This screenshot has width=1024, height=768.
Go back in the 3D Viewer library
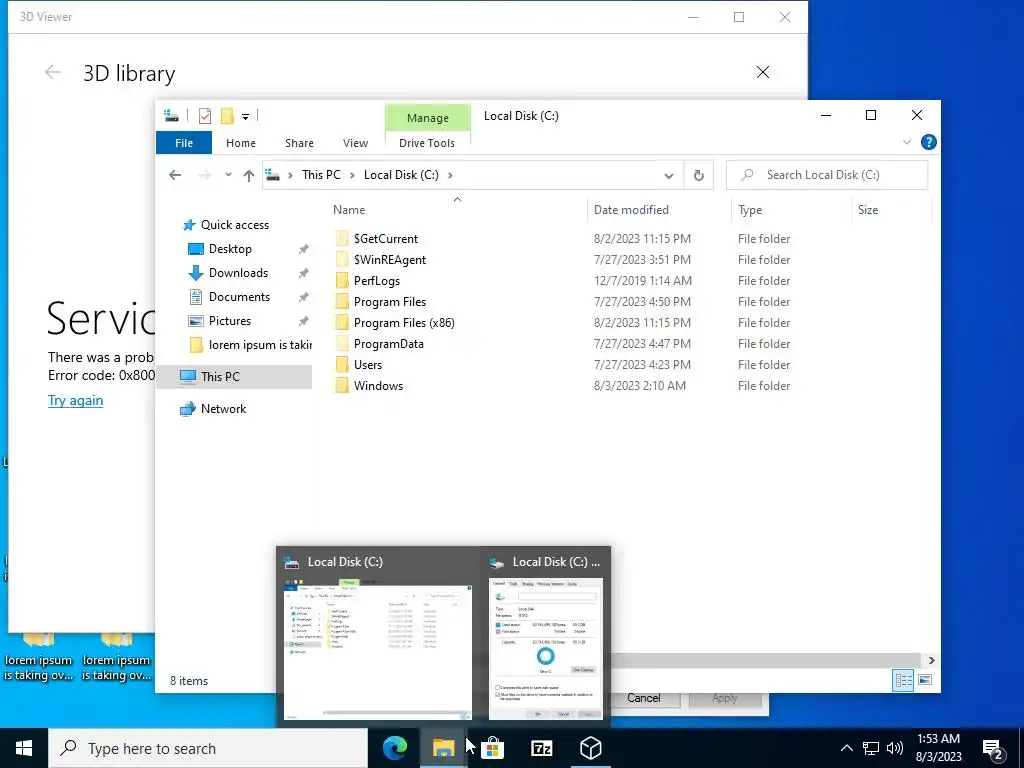pyautogui.click(x=52, y=72)
